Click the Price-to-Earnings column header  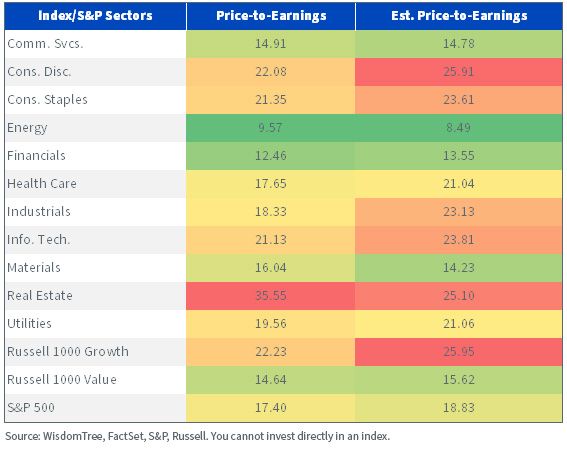(271, 16)
